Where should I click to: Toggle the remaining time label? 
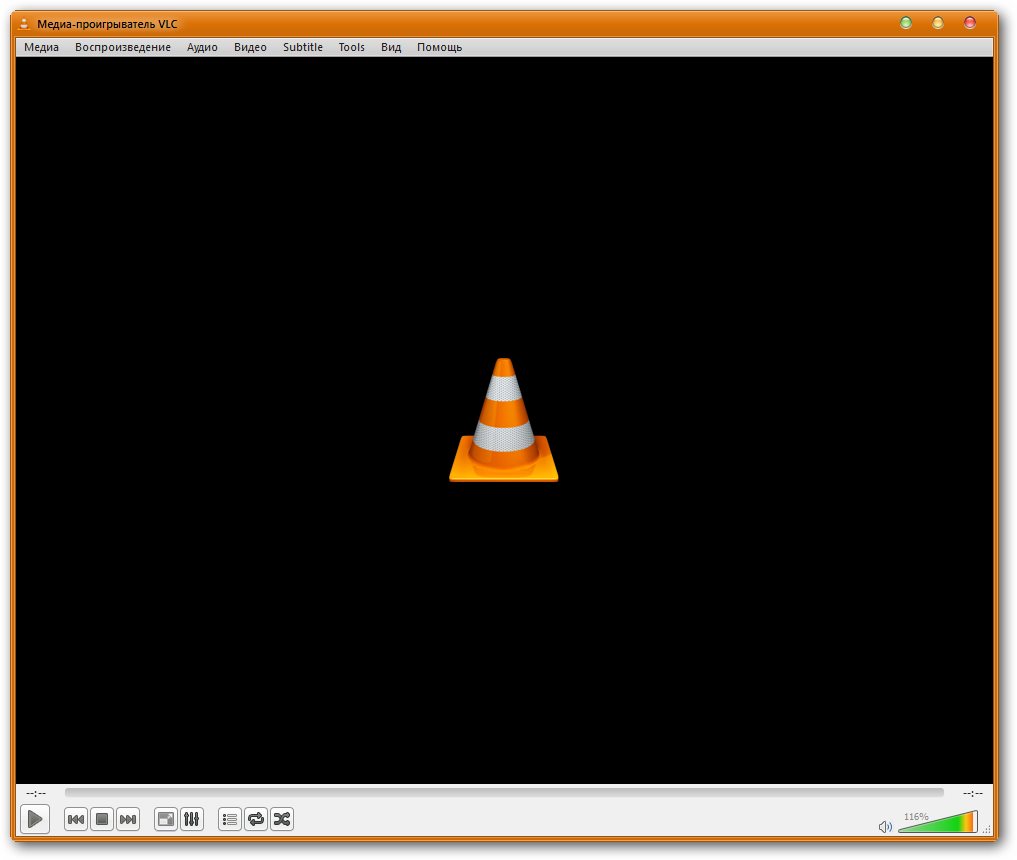coord(973,793)
